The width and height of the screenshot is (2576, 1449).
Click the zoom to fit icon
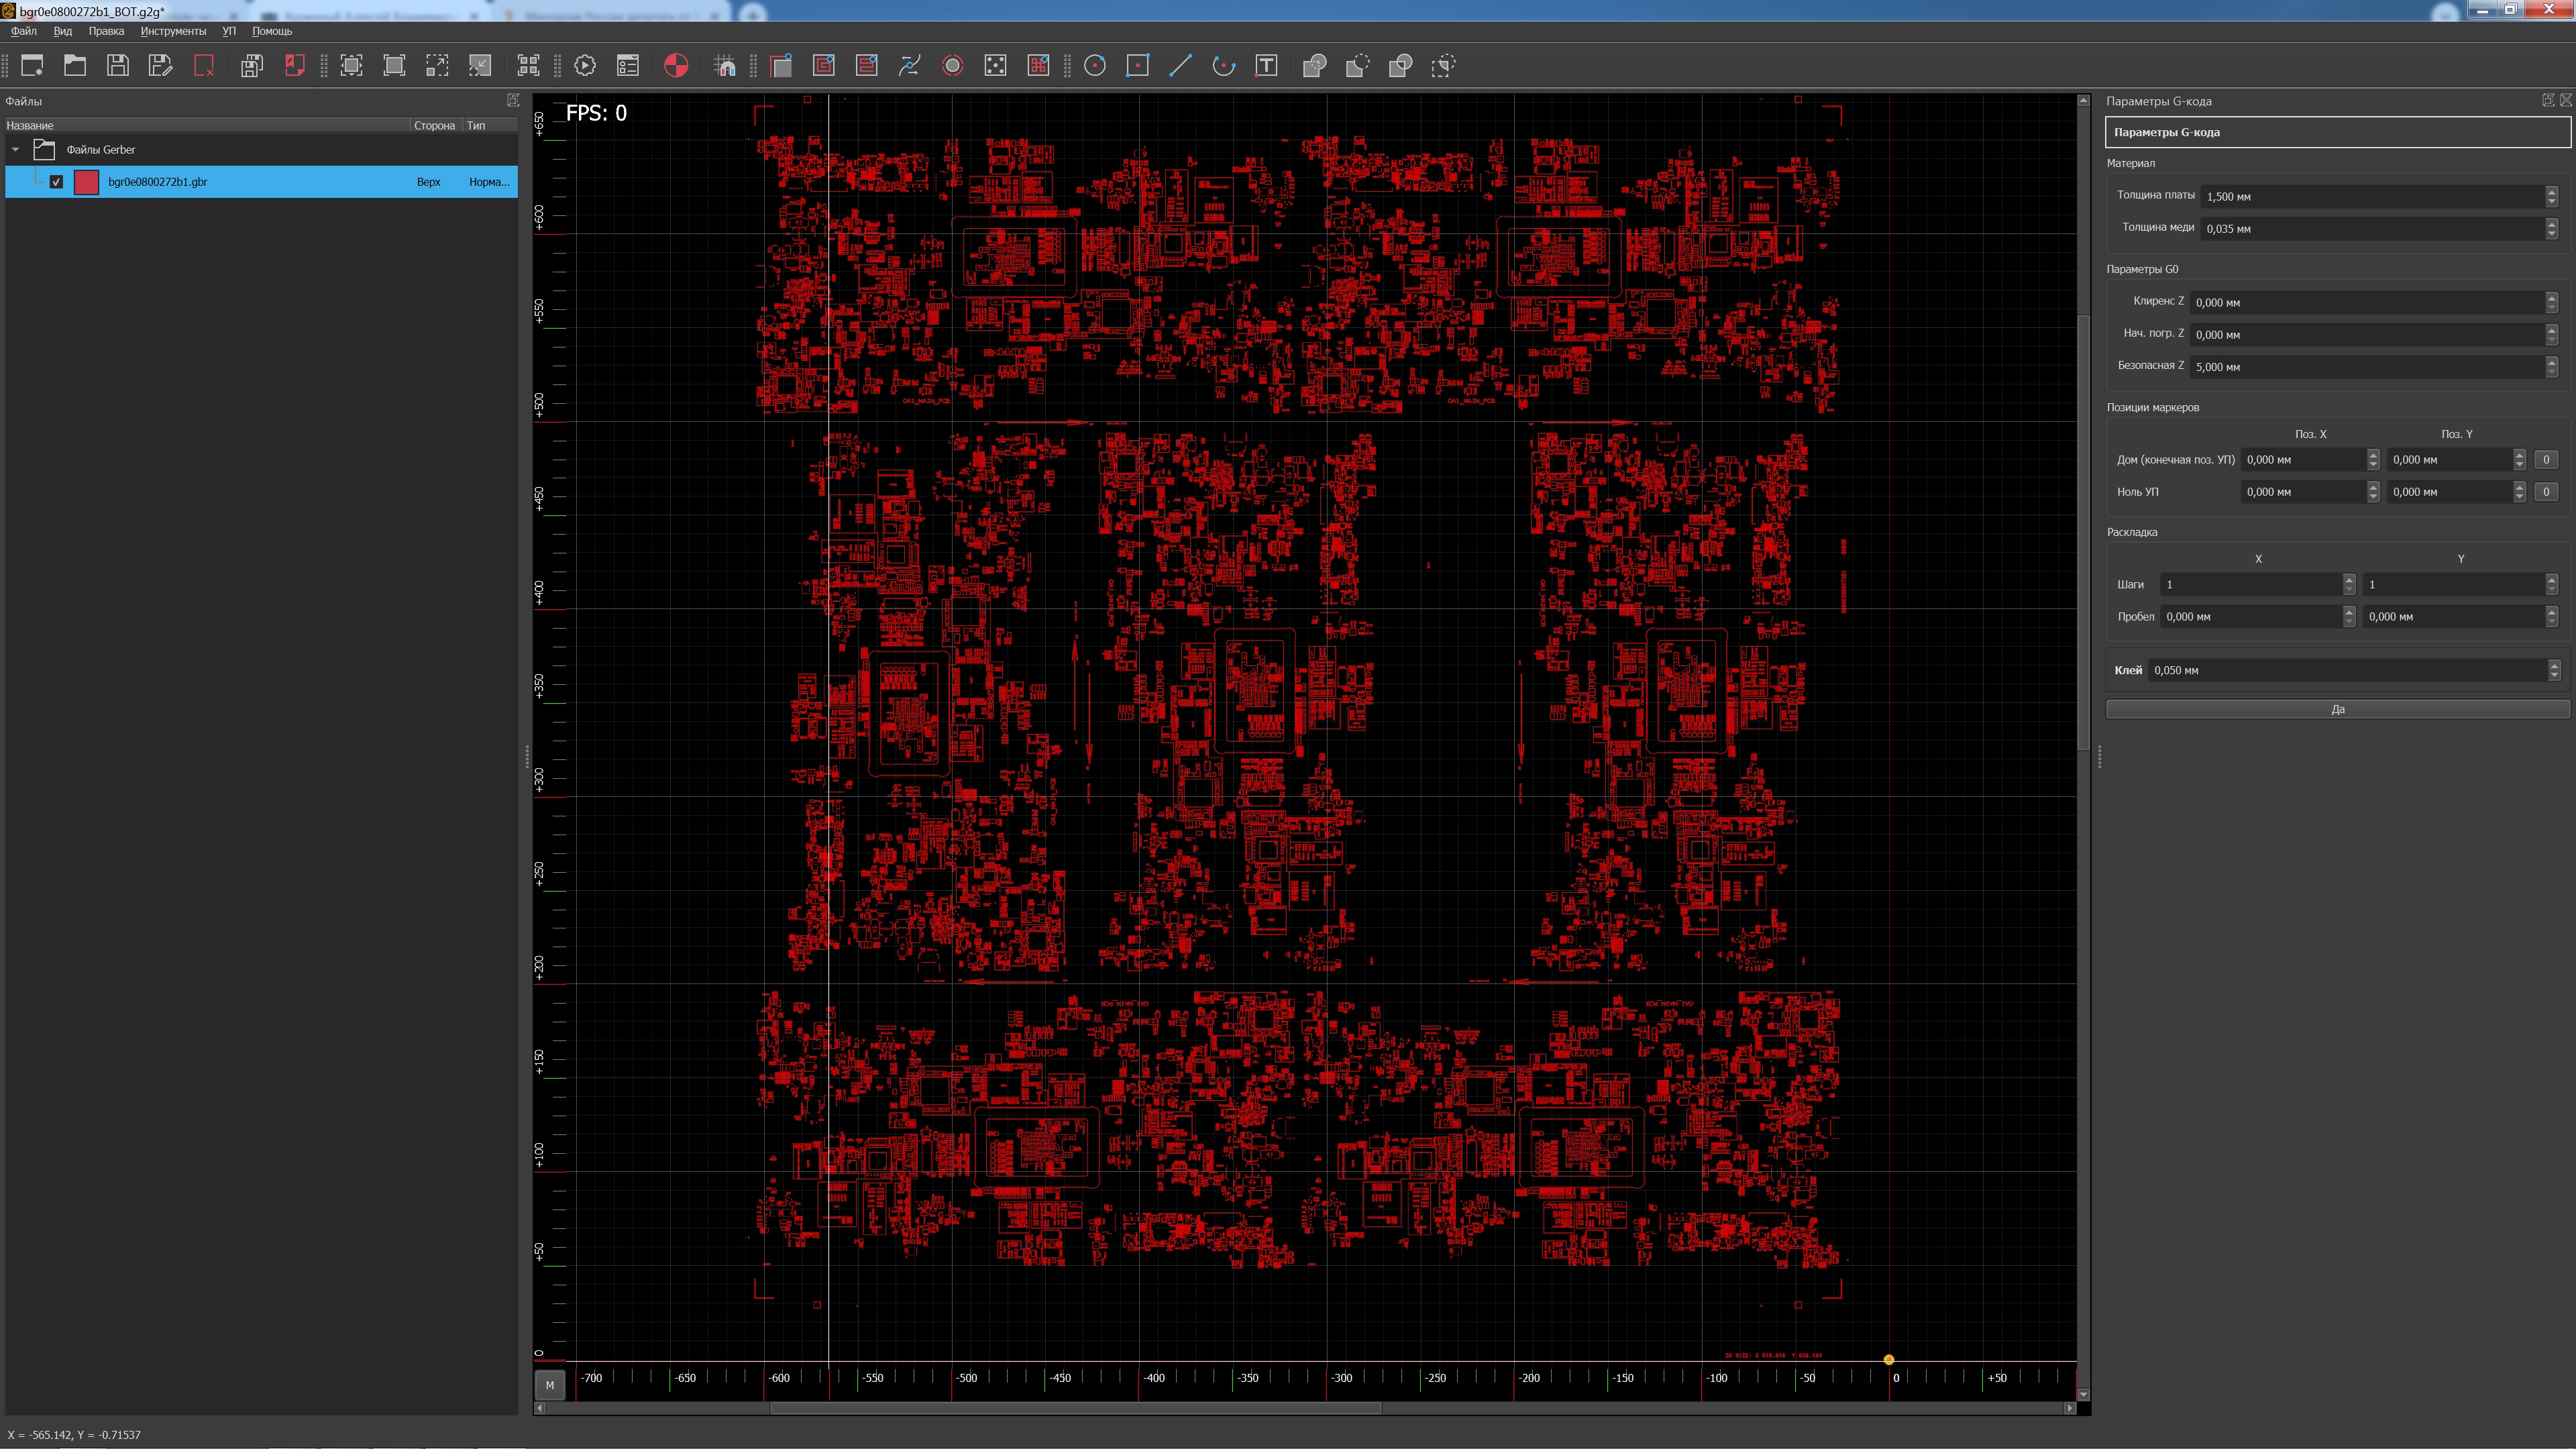pyautogui.click(x=352, y=66)
